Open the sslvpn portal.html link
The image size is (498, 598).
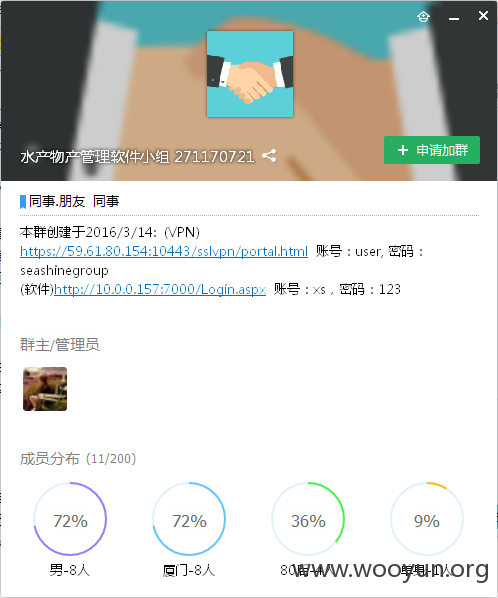164,251
